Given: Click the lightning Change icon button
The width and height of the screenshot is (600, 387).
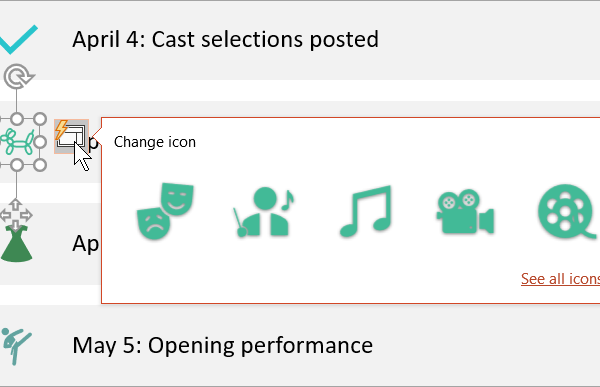Looking at the screenshot, I should pyautogui.click(x=72, y=136).
